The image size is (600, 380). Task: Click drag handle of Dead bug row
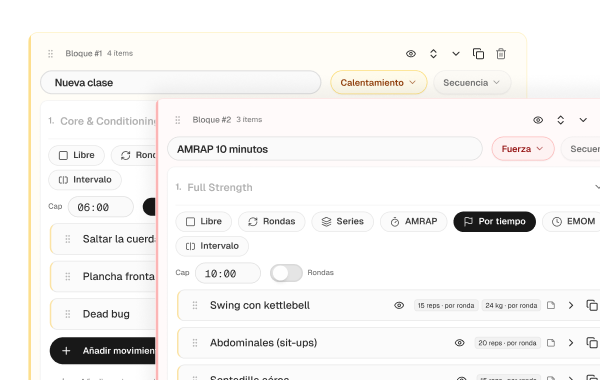68,314
